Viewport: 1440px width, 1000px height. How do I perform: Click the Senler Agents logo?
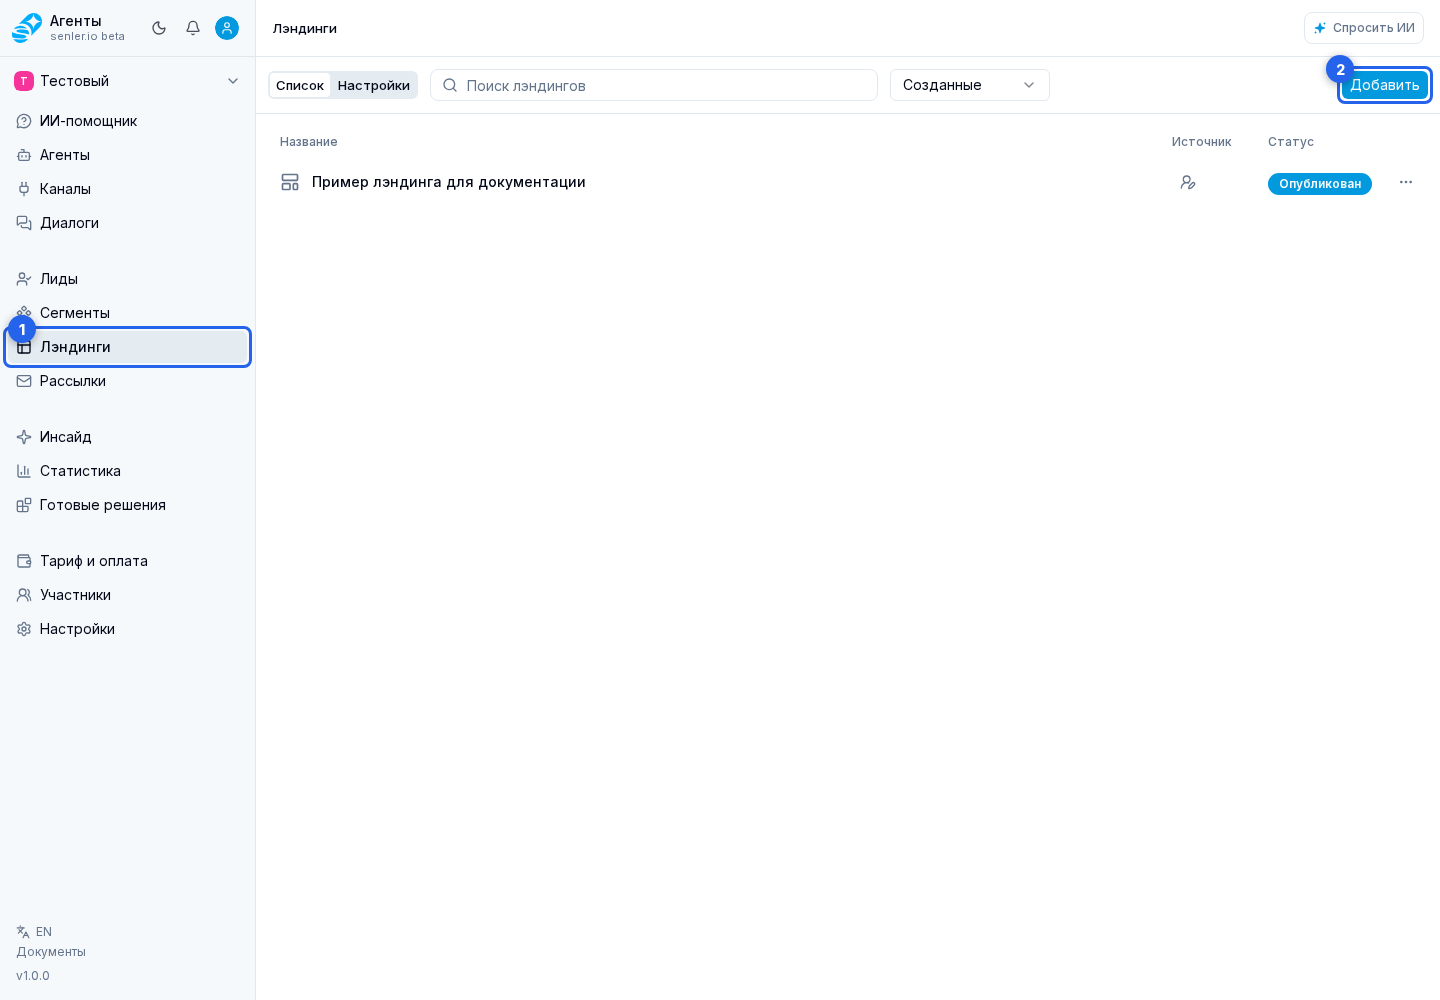(27, 28)
